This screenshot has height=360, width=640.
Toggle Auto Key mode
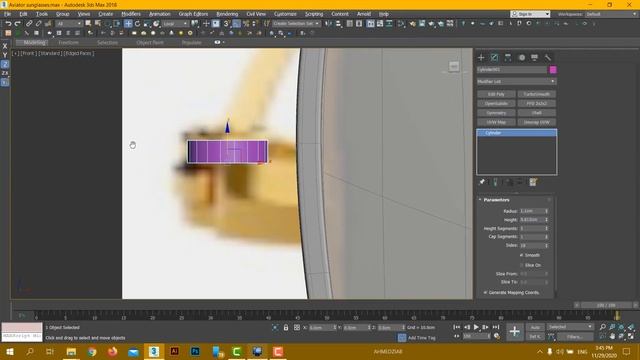click(535, 327)
